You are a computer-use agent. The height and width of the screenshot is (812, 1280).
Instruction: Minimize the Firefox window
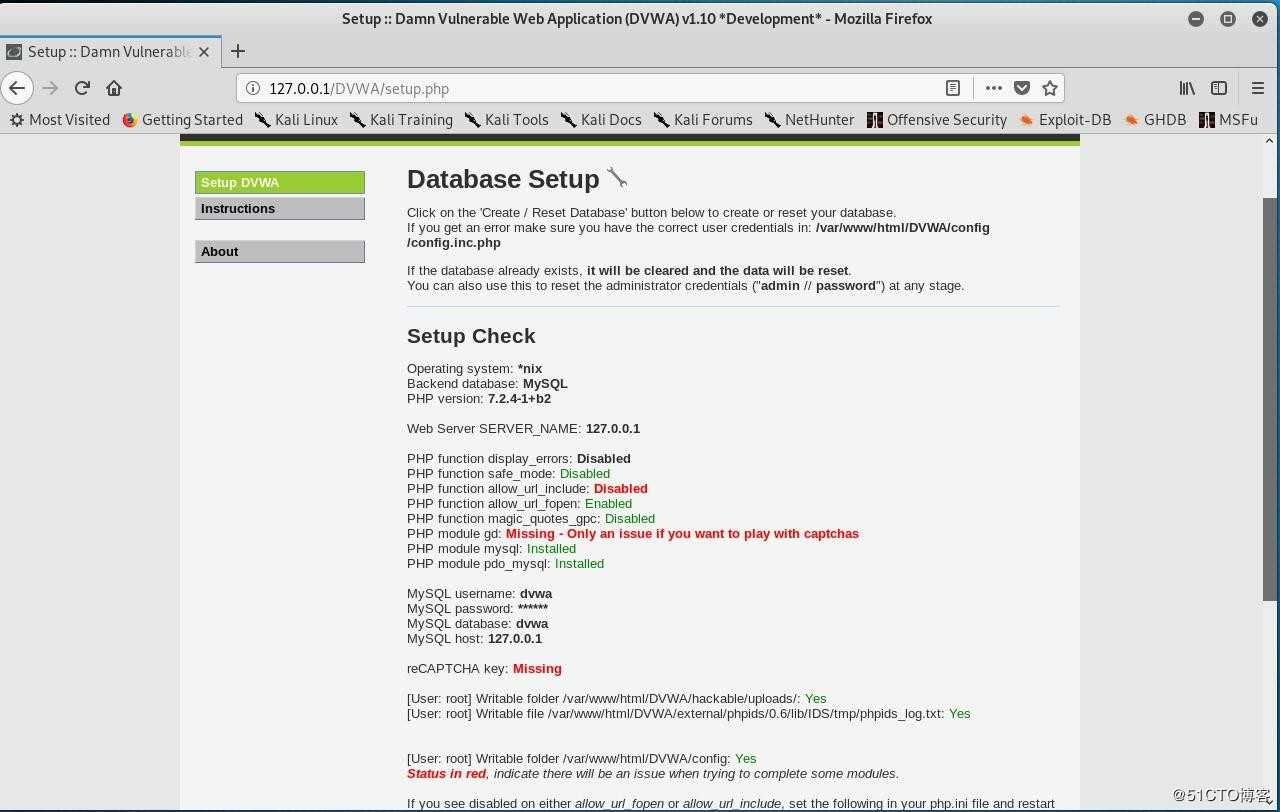point(1196,18)
